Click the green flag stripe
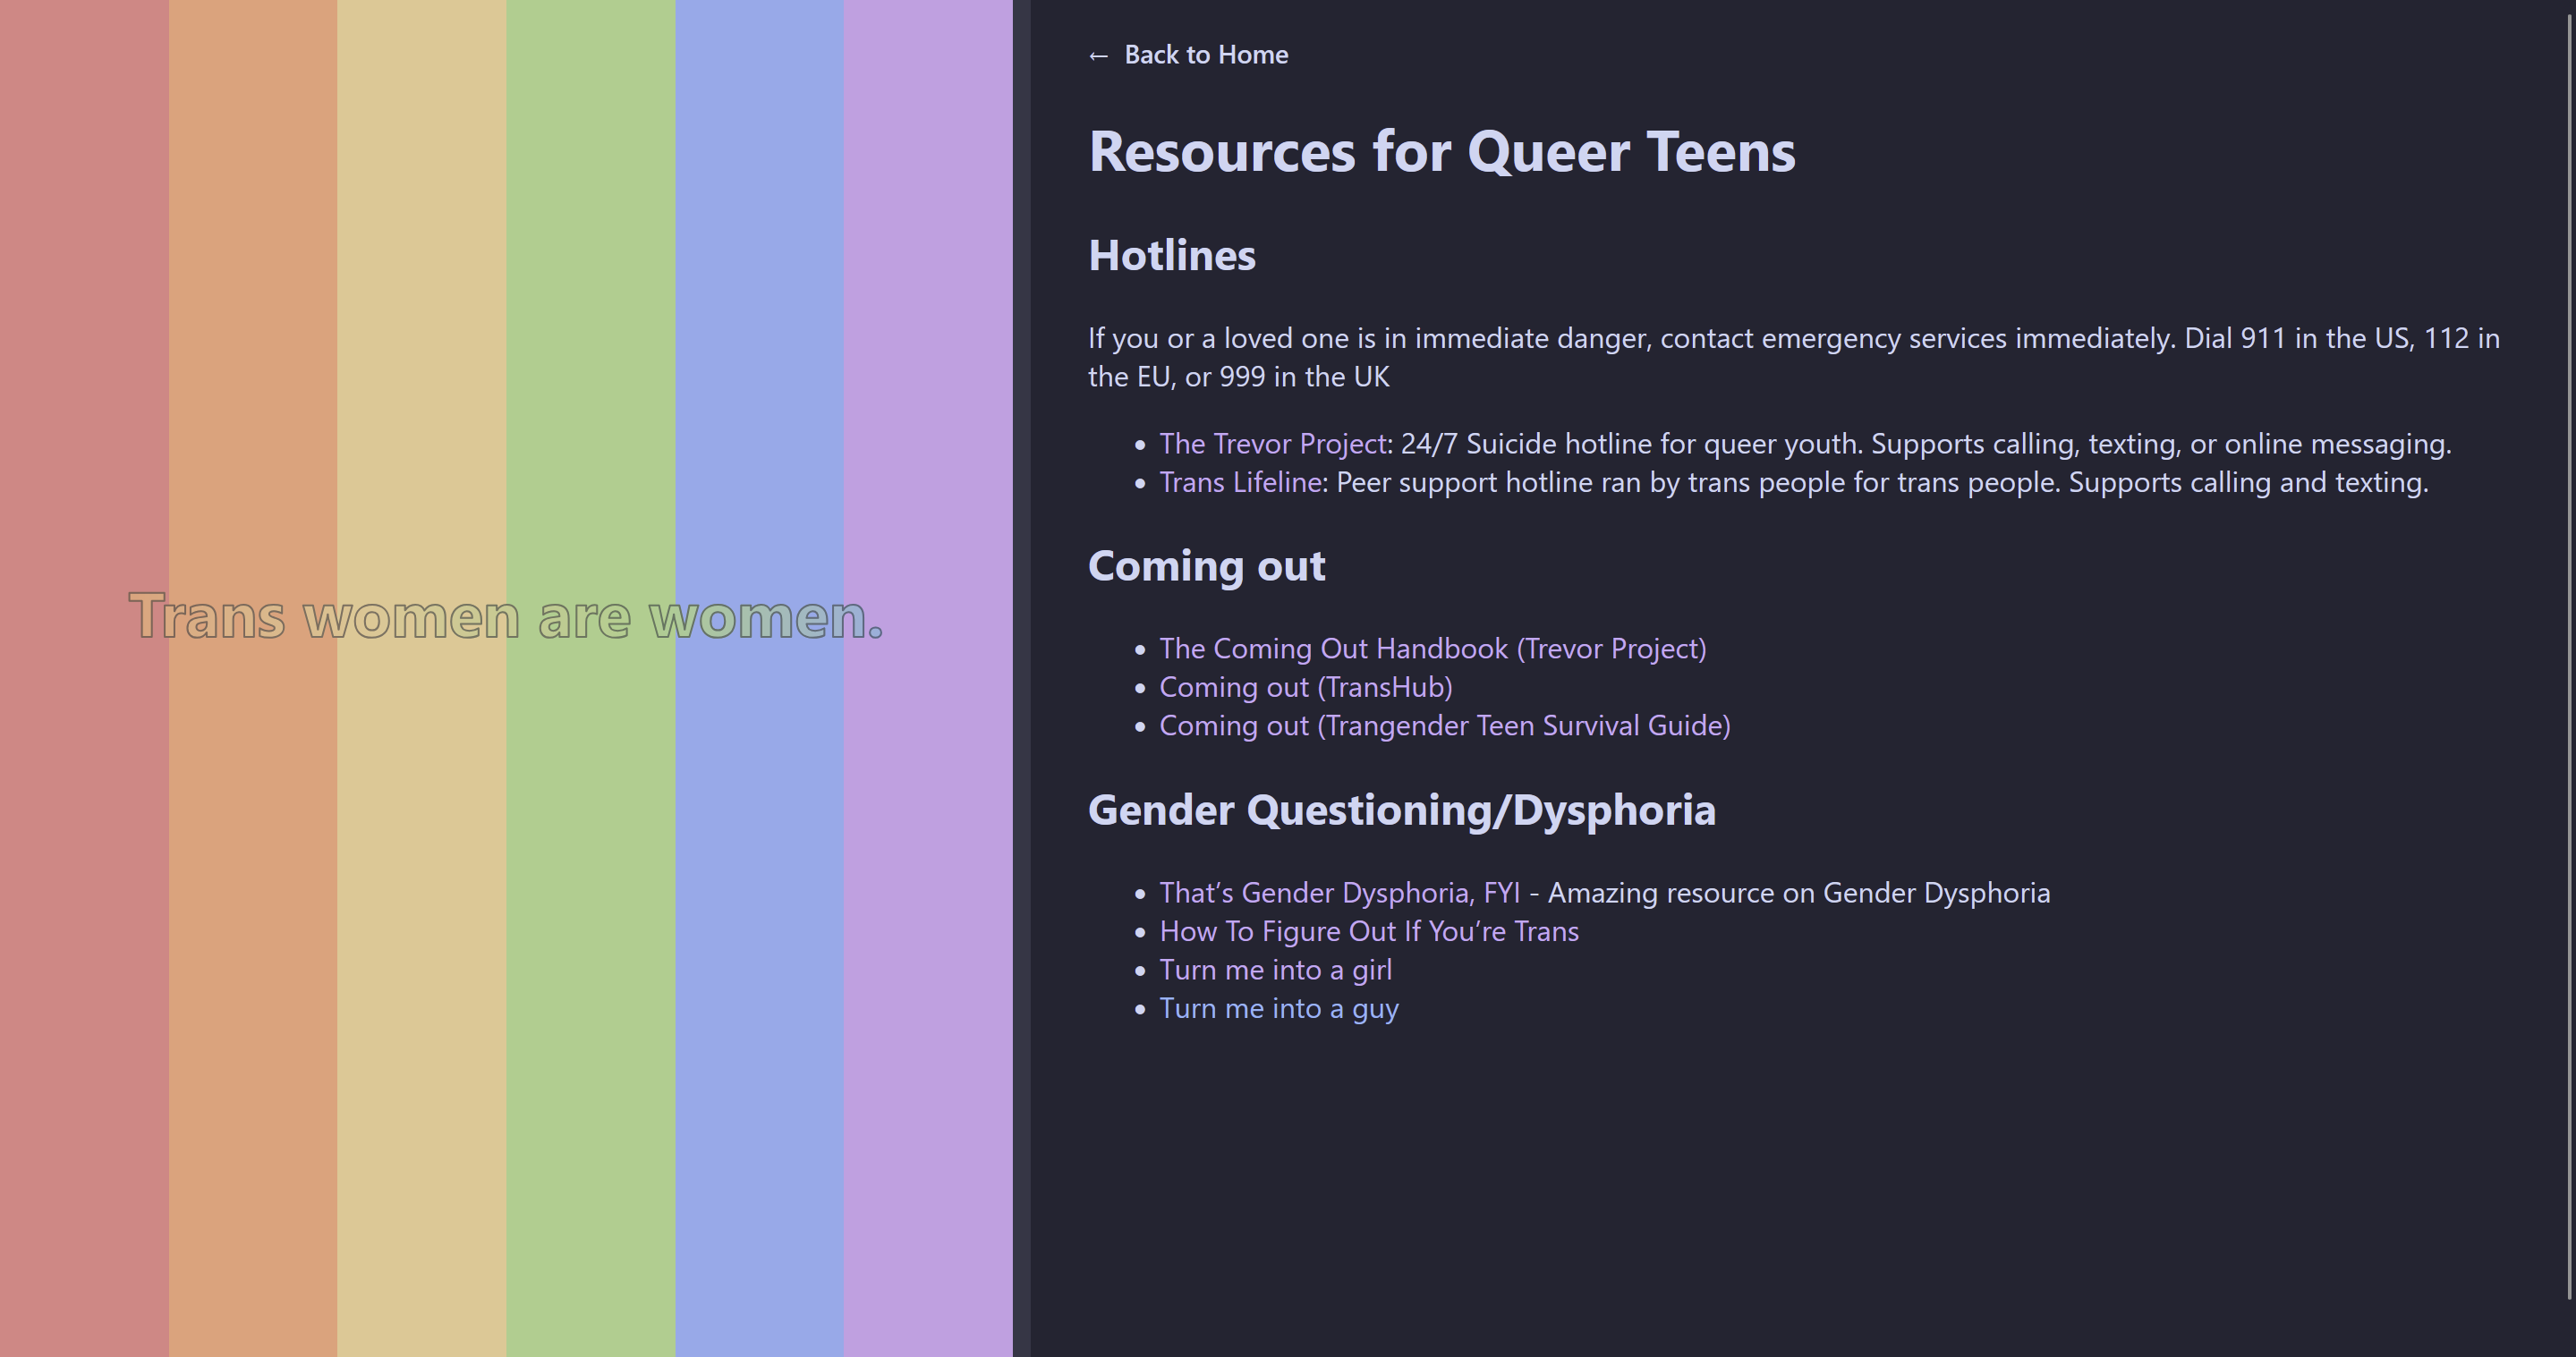Viewport: 2576px width, 1357px height. [590, 300]
